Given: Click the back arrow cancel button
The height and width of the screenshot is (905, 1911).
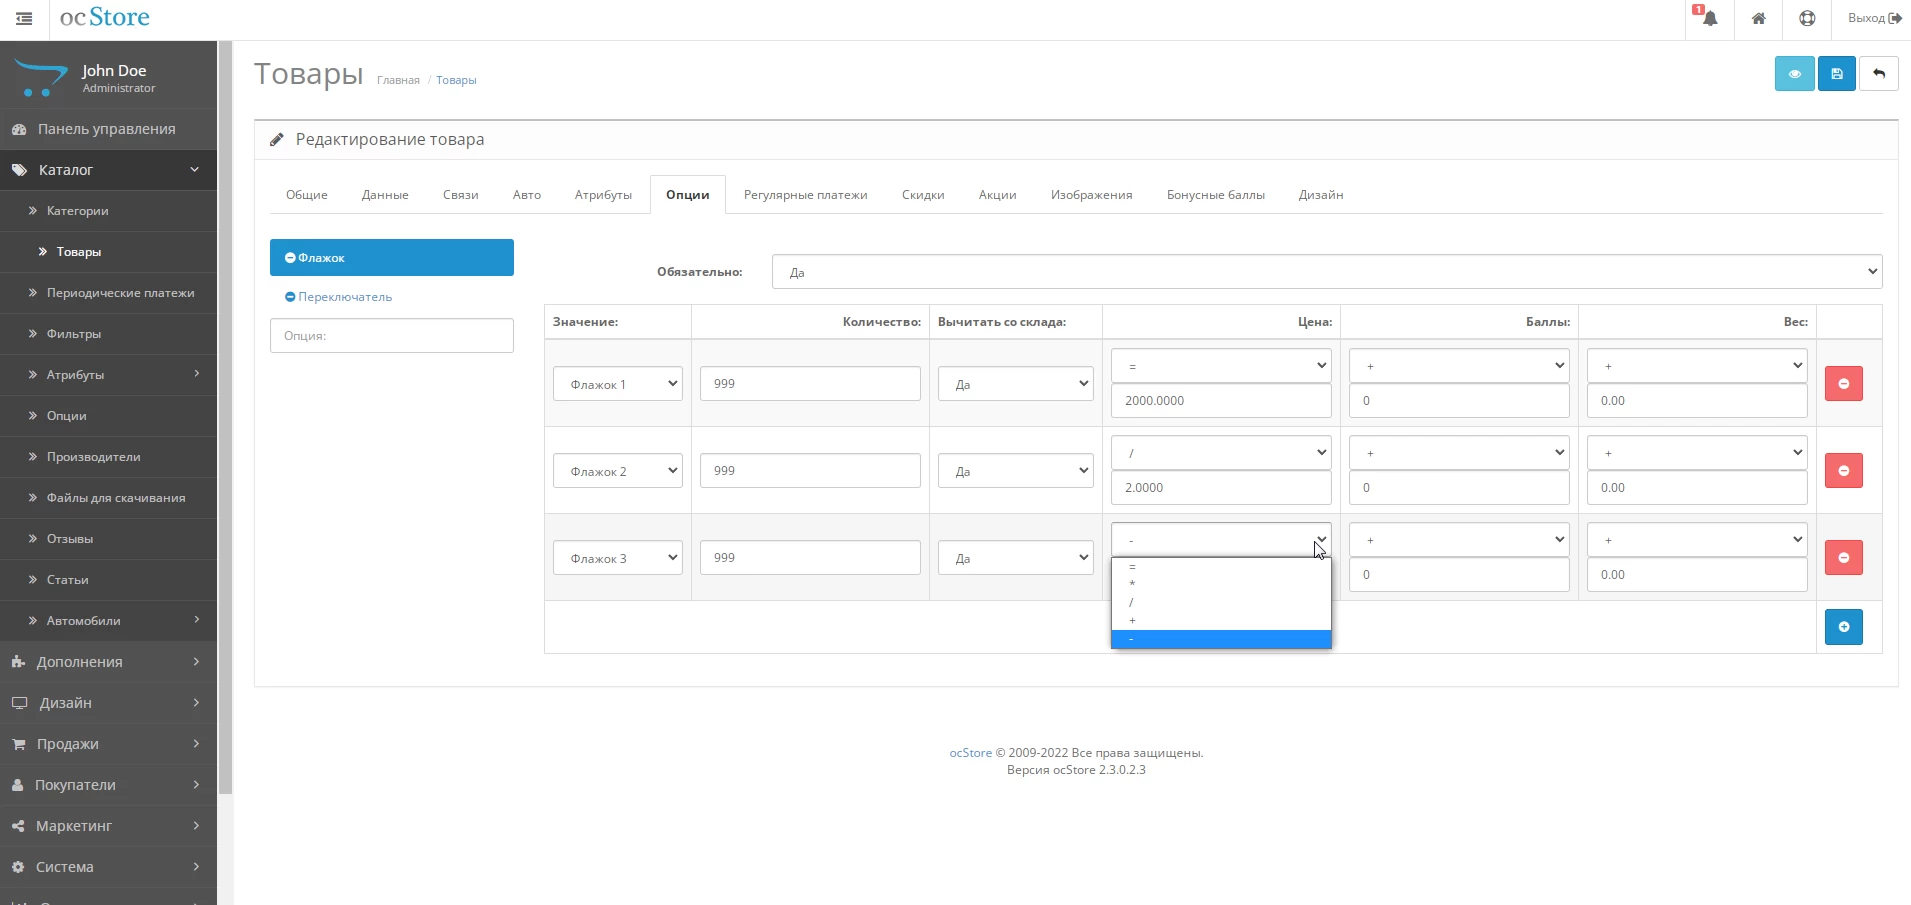Looking at the screenshot, I should 1878,74.
